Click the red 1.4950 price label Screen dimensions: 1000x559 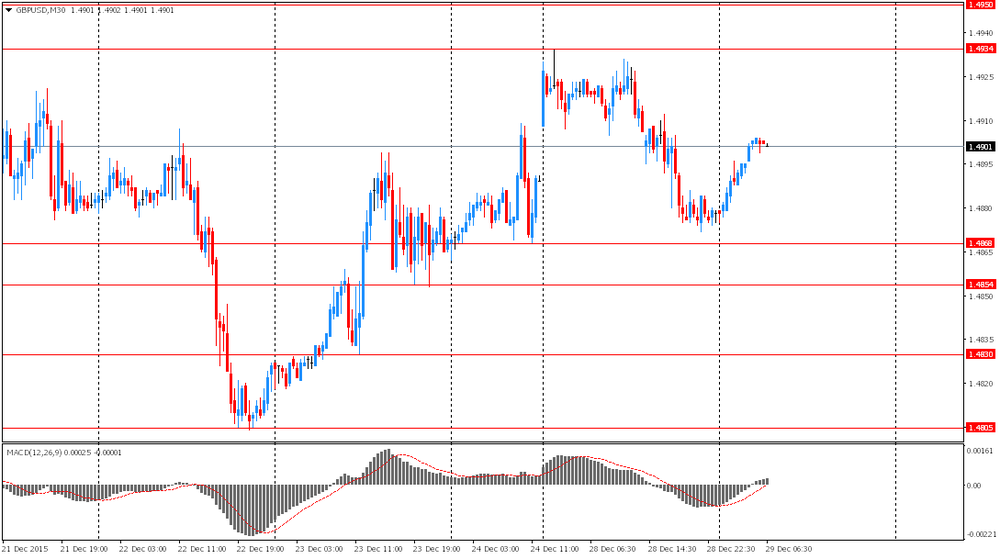[980, 4]
